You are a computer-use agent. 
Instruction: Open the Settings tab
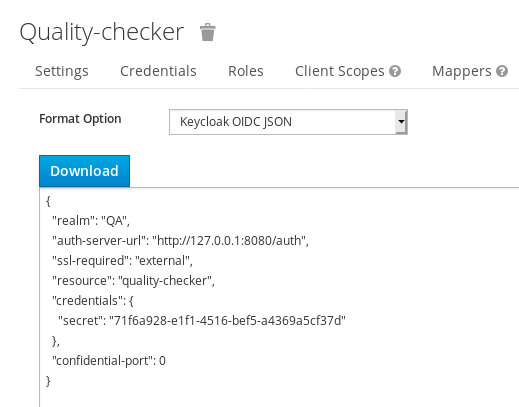tap(62, 71)
